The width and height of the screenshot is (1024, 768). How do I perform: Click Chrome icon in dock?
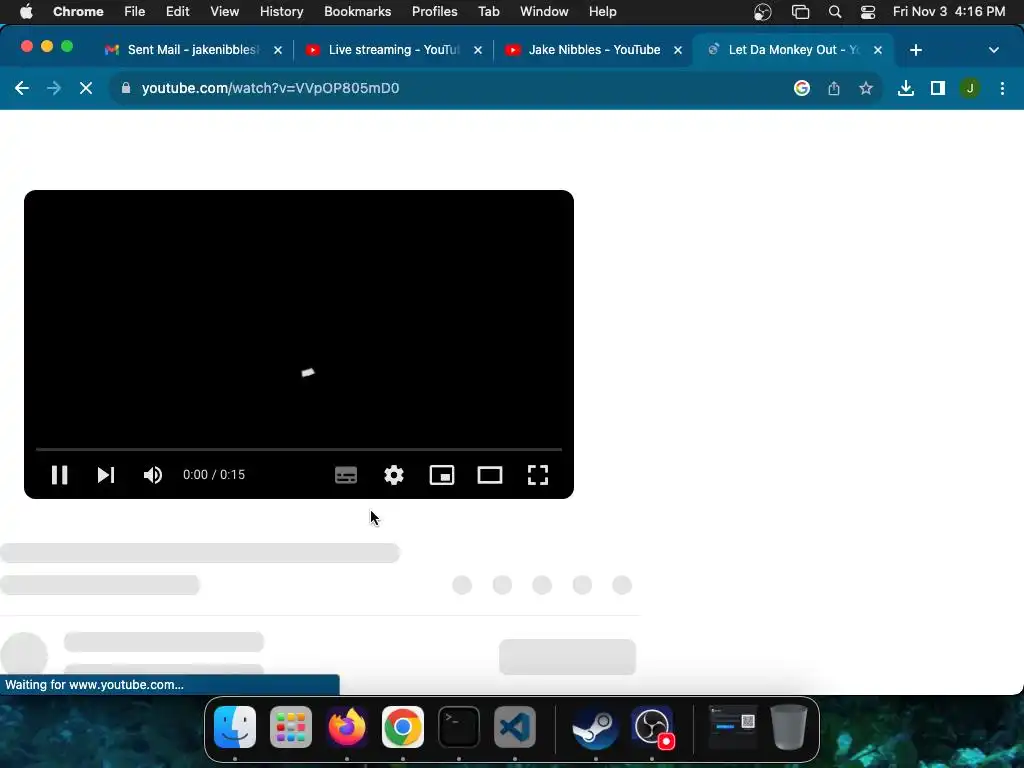pos(403,727)
